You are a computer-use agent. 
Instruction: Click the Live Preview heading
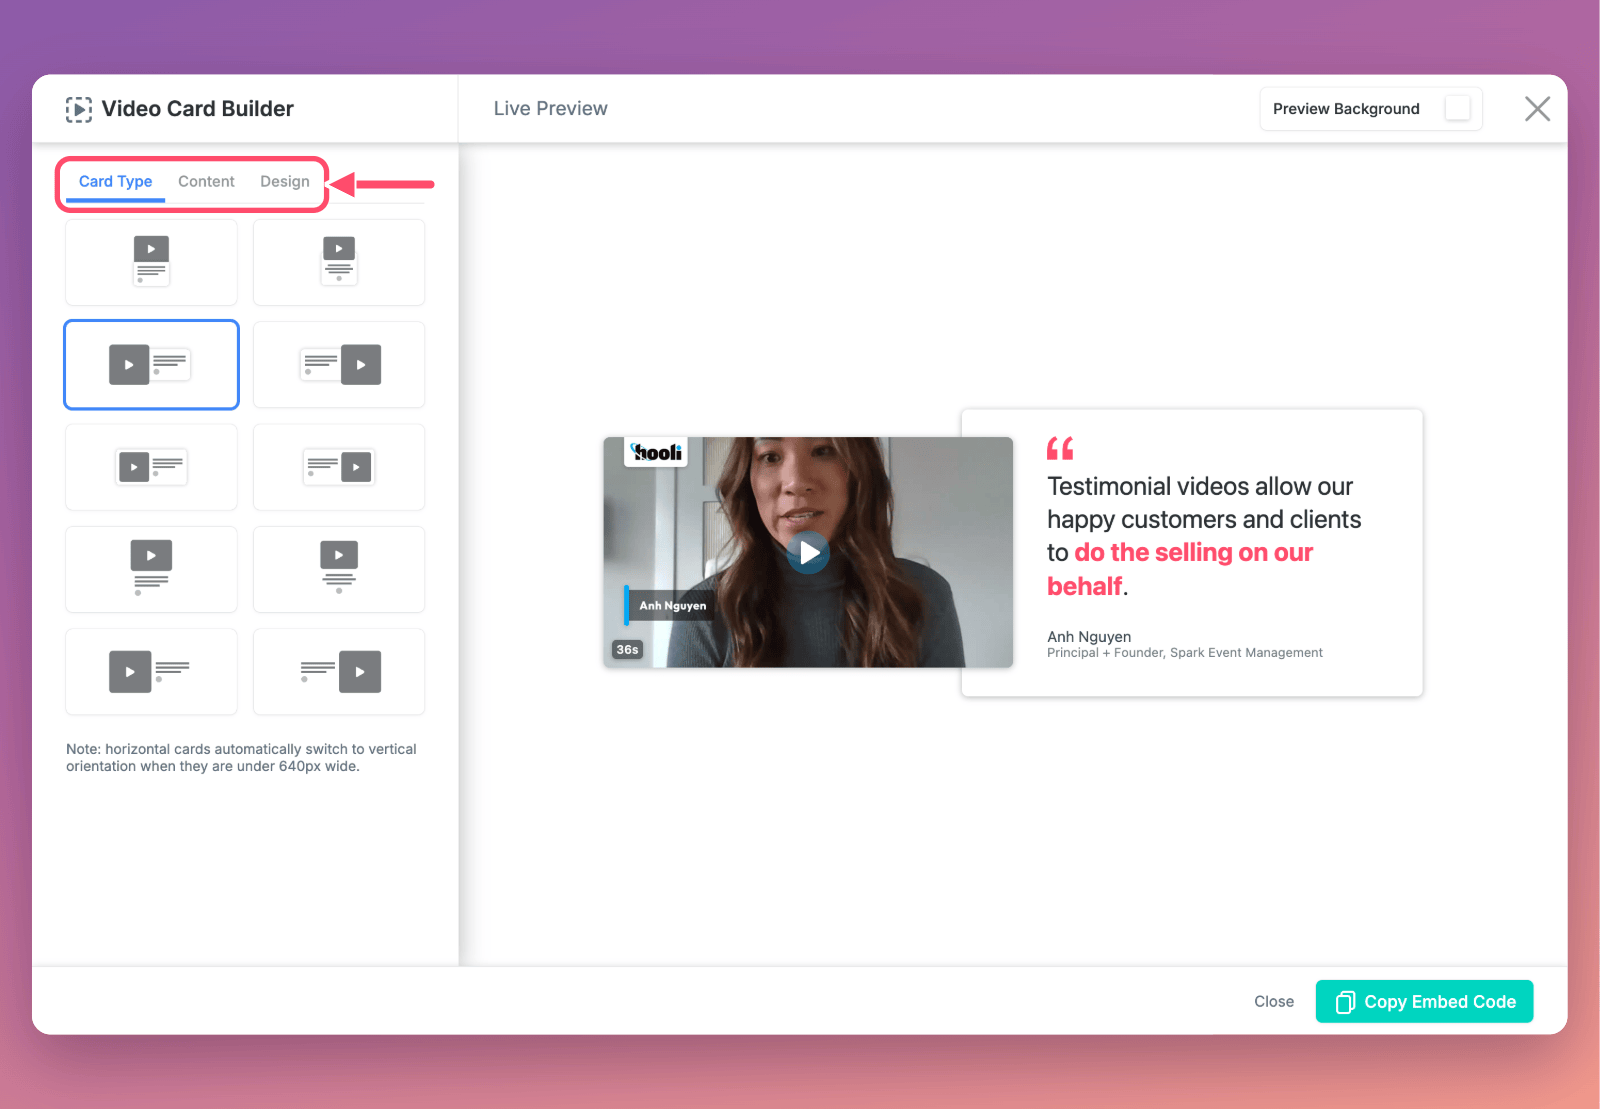point(550,108)
